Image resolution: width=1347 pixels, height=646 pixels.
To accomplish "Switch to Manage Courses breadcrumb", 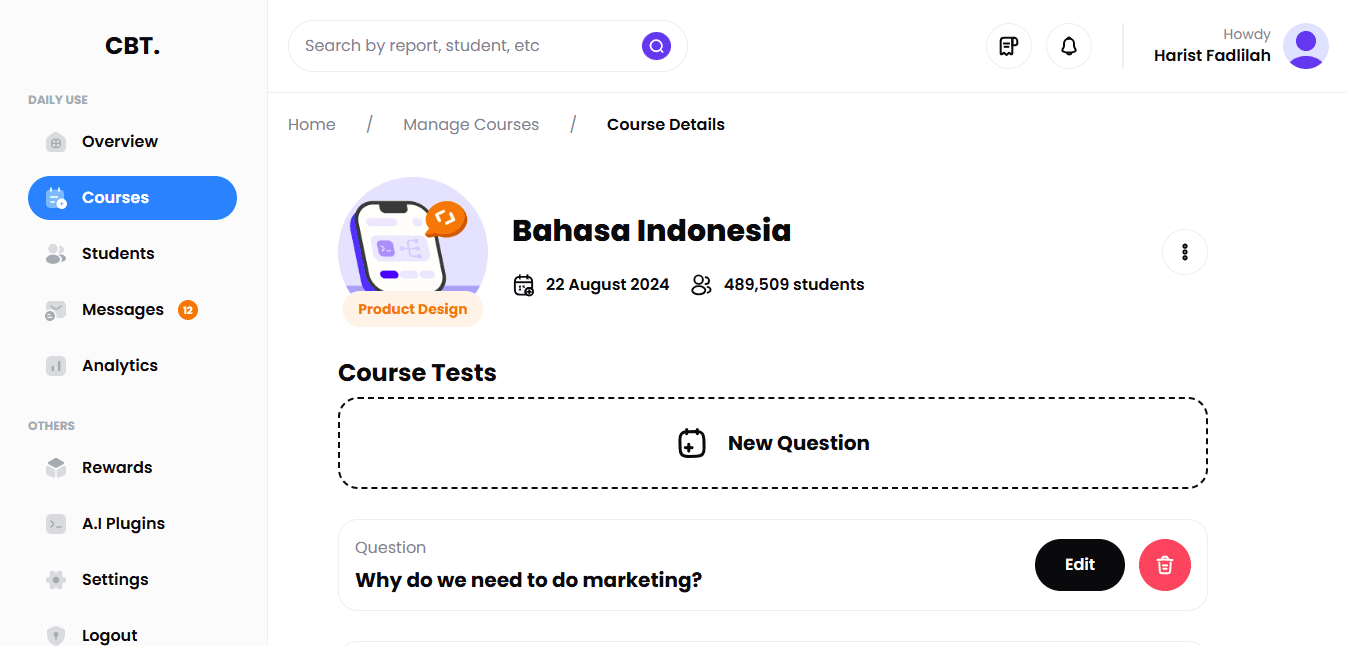I will click(x=471, y=124).
